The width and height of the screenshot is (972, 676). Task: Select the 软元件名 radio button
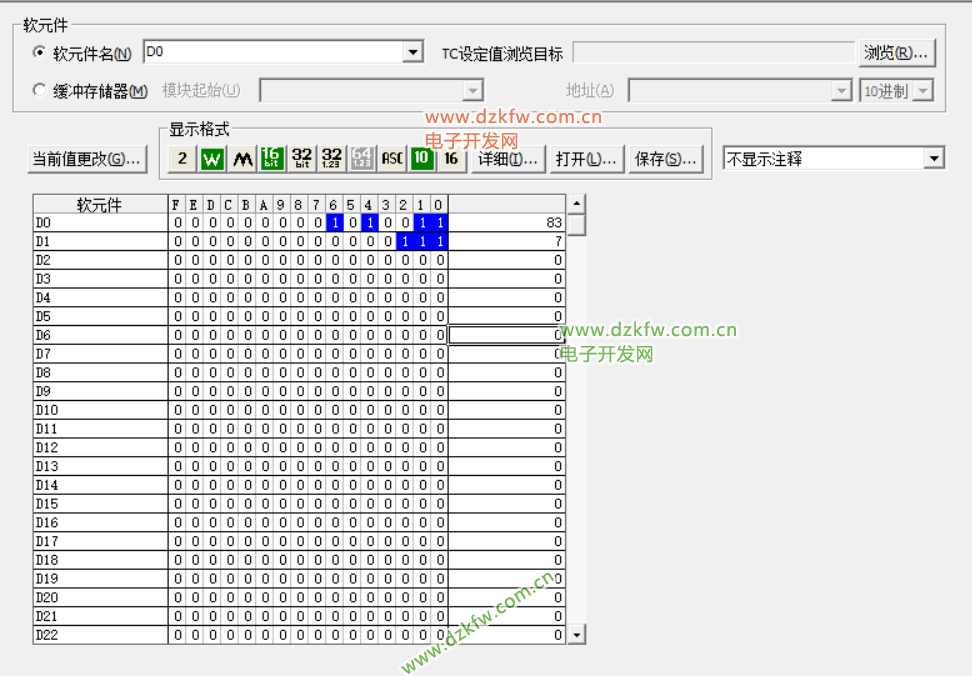pyautogui.click(x=40, y=53)
